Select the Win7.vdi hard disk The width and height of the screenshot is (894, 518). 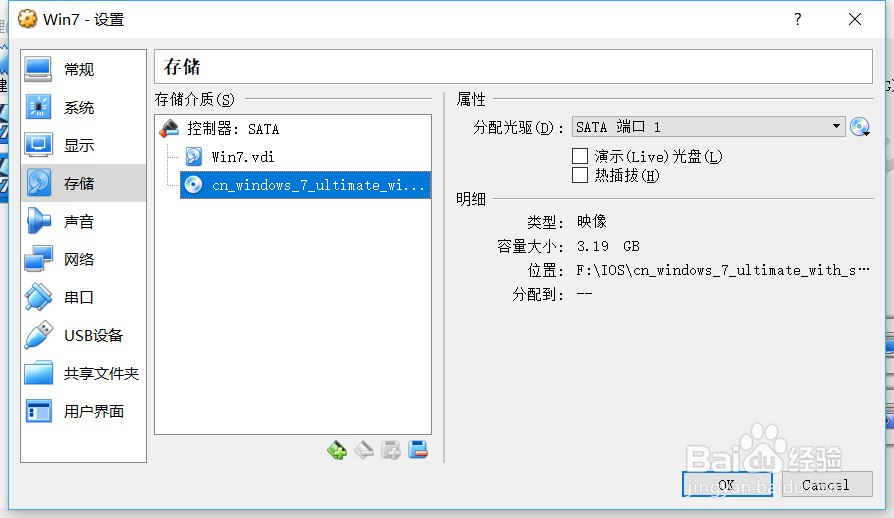(x=305, y=157)
